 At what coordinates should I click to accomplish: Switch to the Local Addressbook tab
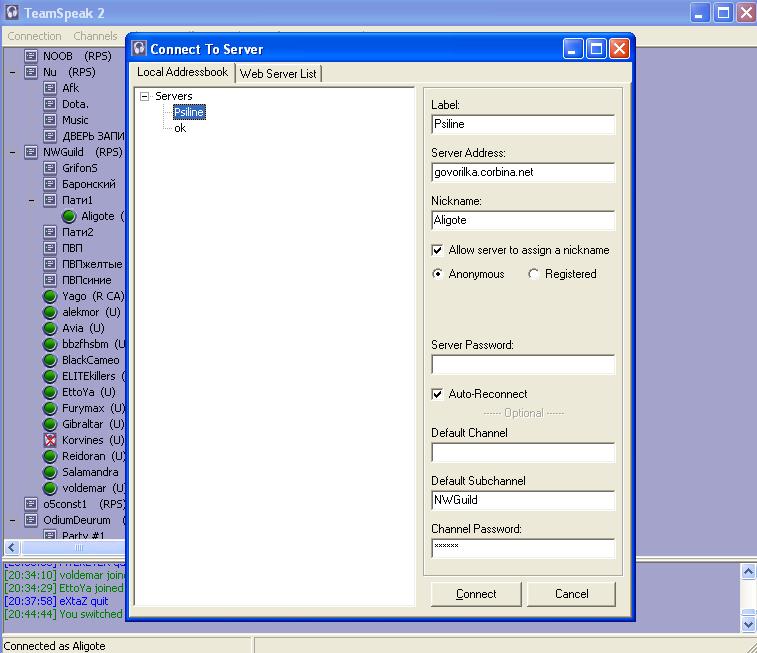(x=182, y=72)
